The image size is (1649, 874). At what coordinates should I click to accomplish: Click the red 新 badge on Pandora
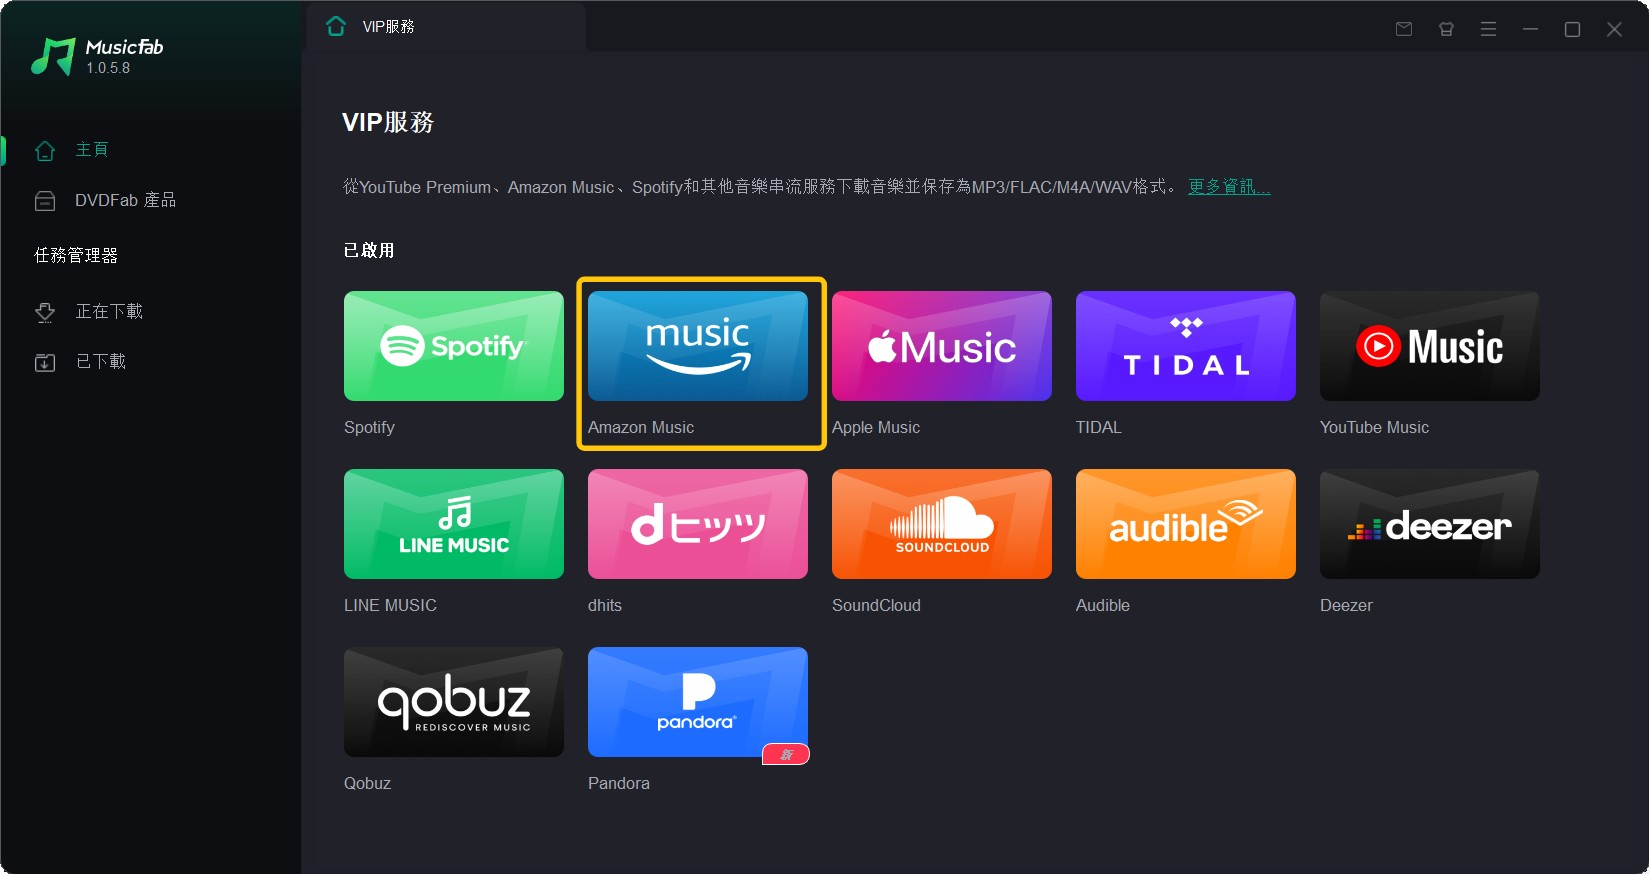[786, 755]
